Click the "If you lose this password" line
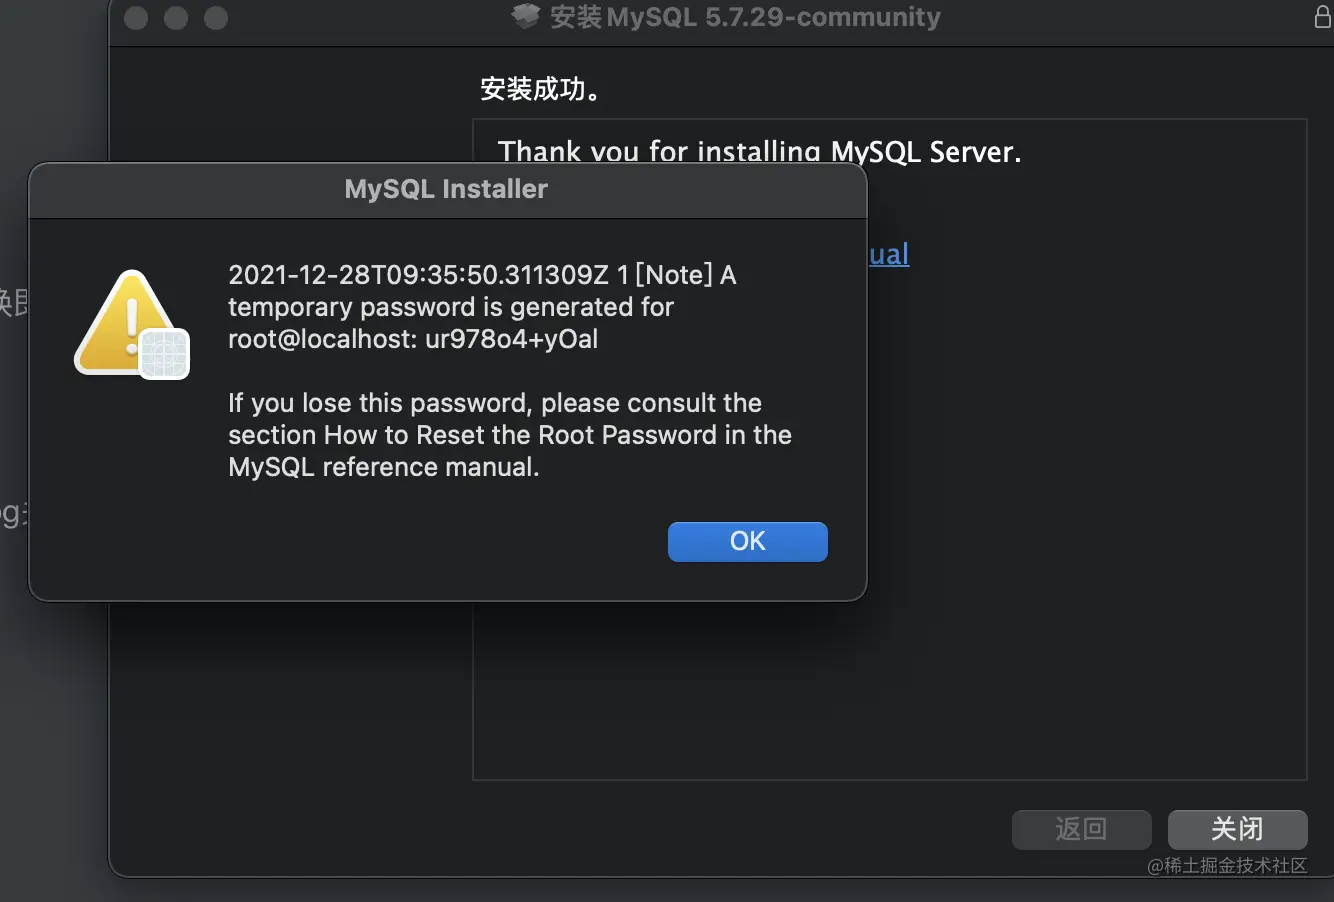Screen dimensions: 1334x902 (494, 403)
